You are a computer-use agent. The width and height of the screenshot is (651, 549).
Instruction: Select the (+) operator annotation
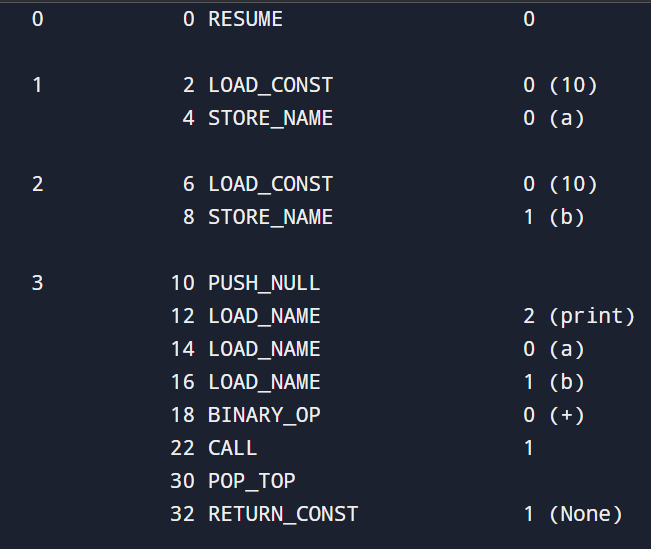567,415
